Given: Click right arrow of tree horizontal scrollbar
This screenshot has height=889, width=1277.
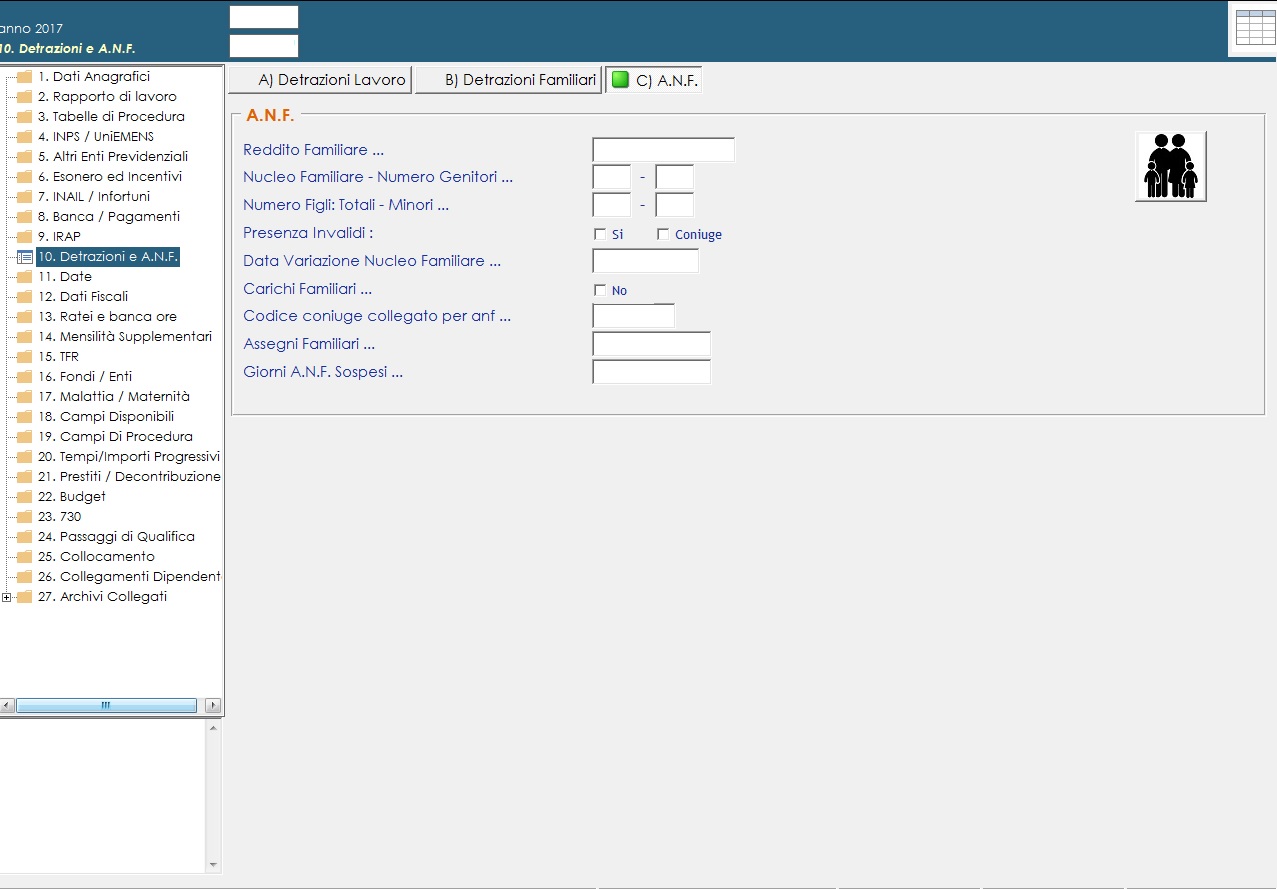Looking at the screenshot, I should click(212, 705).
